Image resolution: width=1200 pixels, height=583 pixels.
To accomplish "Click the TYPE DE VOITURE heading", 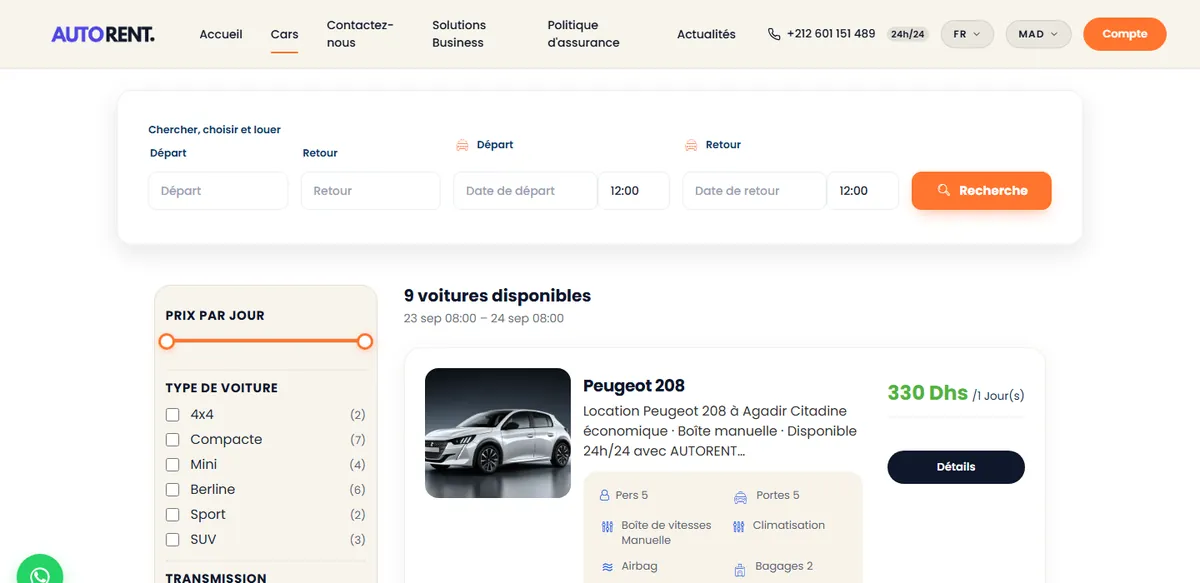I will coord(221,388).
